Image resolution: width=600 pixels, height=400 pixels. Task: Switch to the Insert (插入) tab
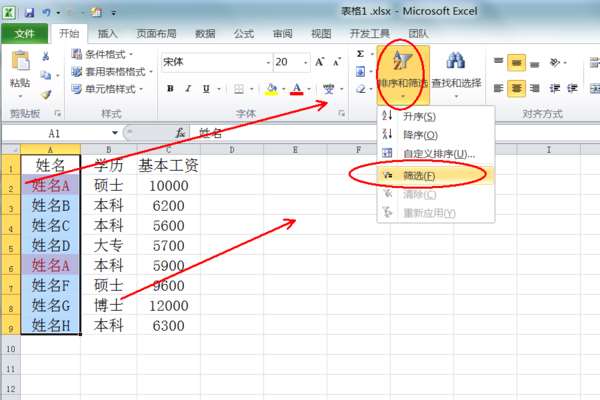107,34
